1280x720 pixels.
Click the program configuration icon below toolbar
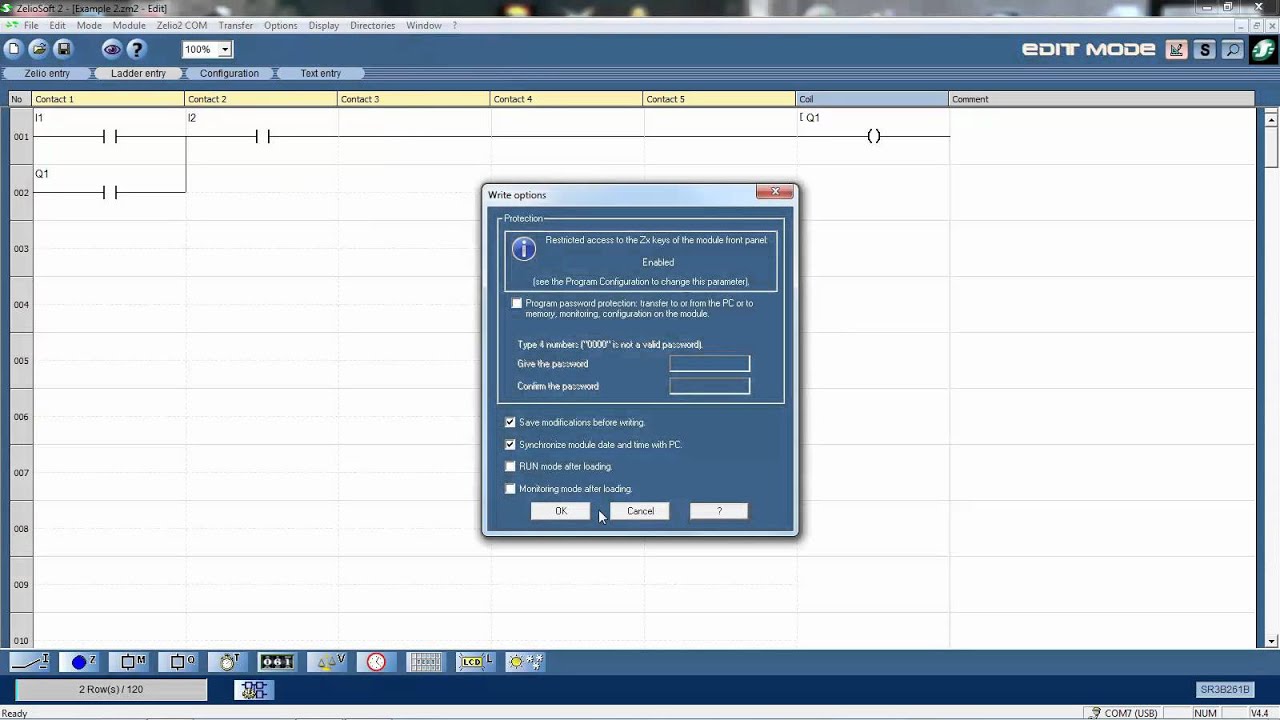tap(254, 690)
